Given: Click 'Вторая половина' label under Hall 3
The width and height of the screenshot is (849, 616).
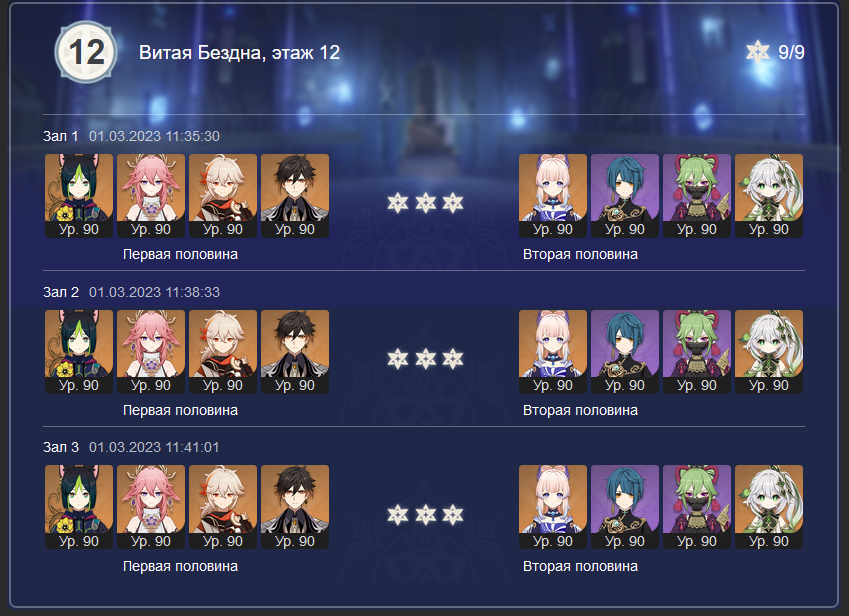Looking at the screenshot, I should tap(580, 566).
